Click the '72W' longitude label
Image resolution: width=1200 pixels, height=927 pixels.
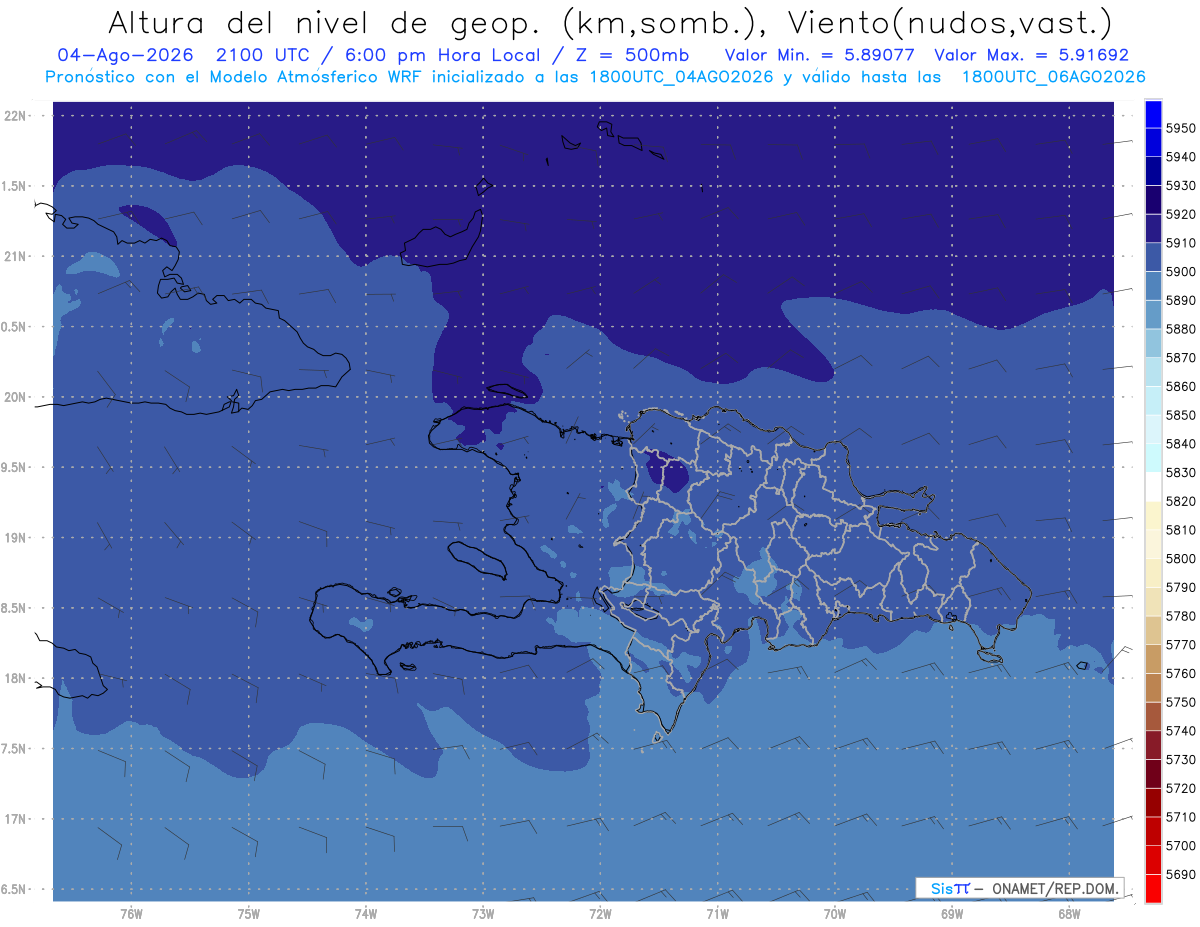600,913
